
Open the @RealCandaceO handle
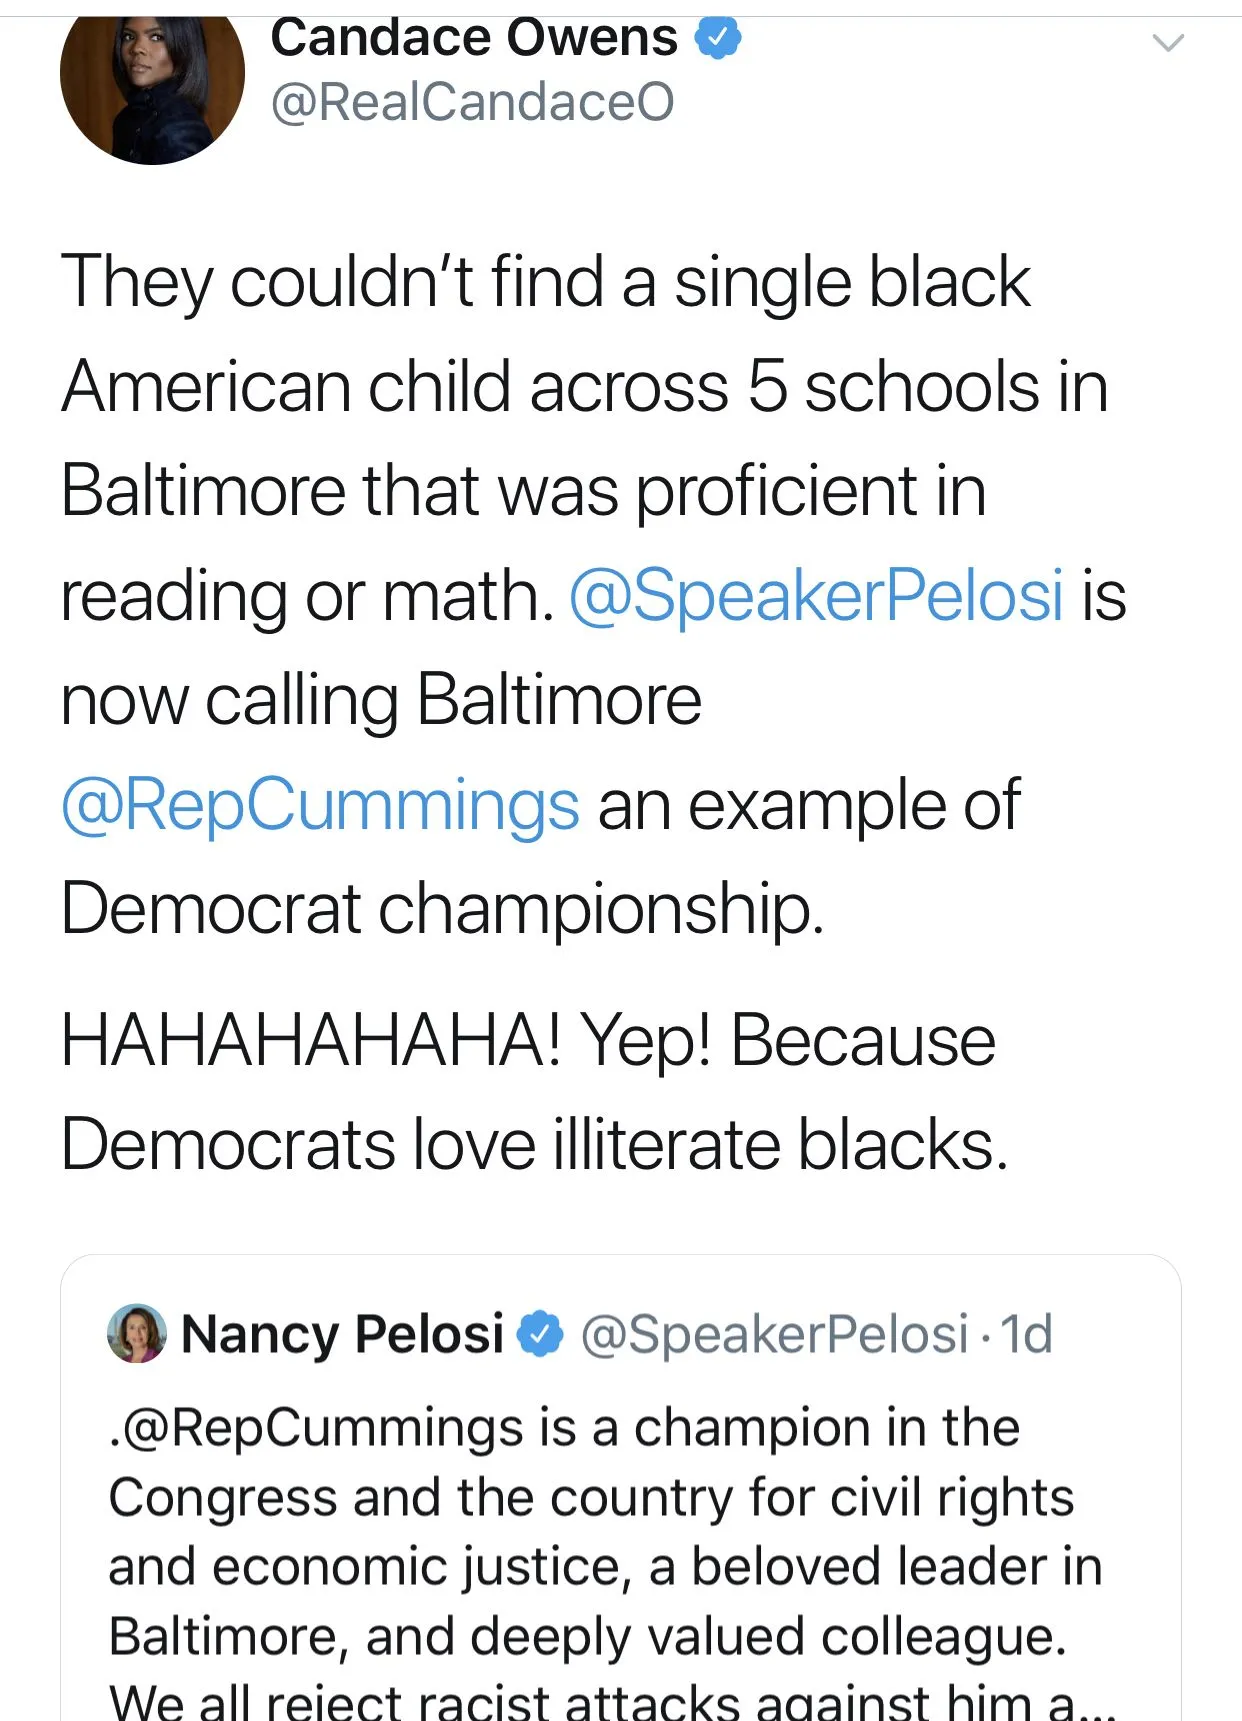472,102
